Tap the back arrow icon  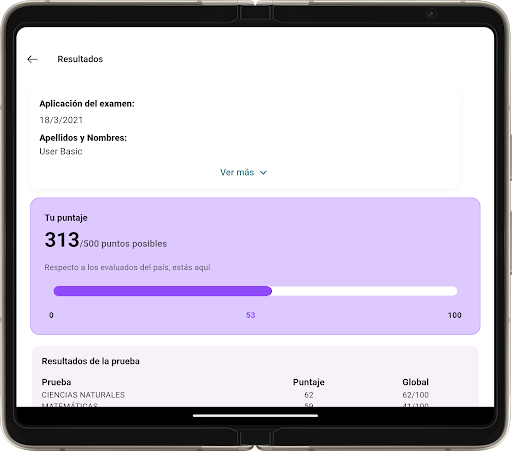pyautogui.click(x=32, y=59)
